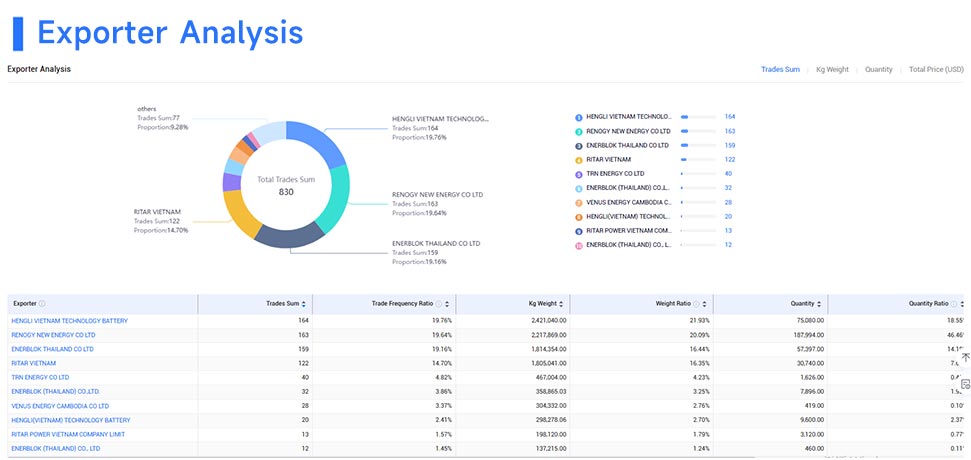
Task: Click the teal RENOGY donut chart segment
Action: [x=337, y=198]
